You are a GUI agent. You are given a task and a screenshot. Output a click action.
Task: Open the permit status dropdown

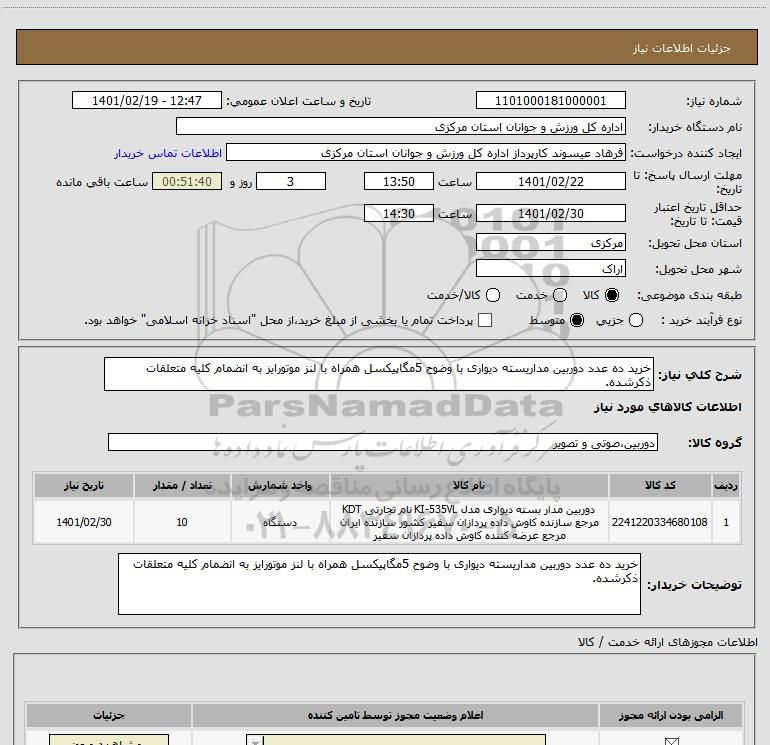396,740
